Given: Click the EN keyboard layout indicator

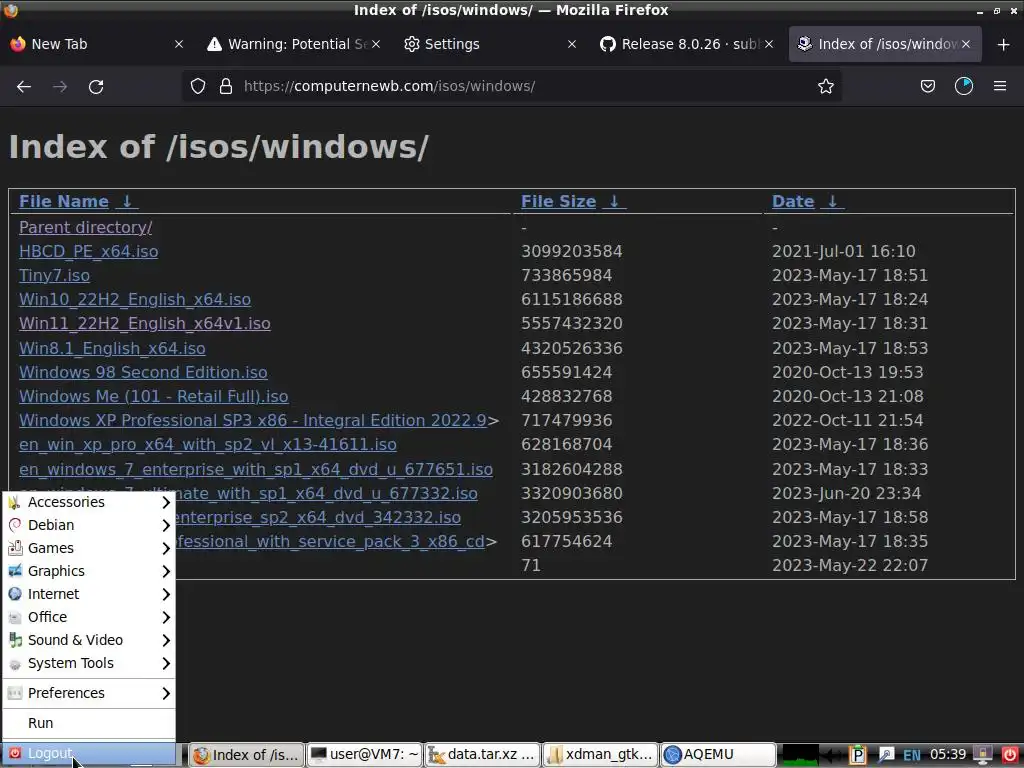Looking at the screenshot, I should coord(912,755).
